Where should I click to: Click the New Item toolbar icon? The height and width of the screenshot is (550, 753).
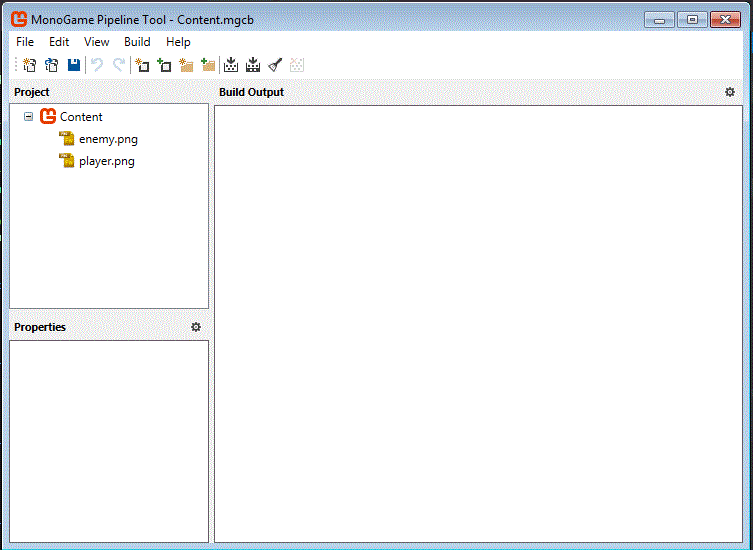click(142, 65)
